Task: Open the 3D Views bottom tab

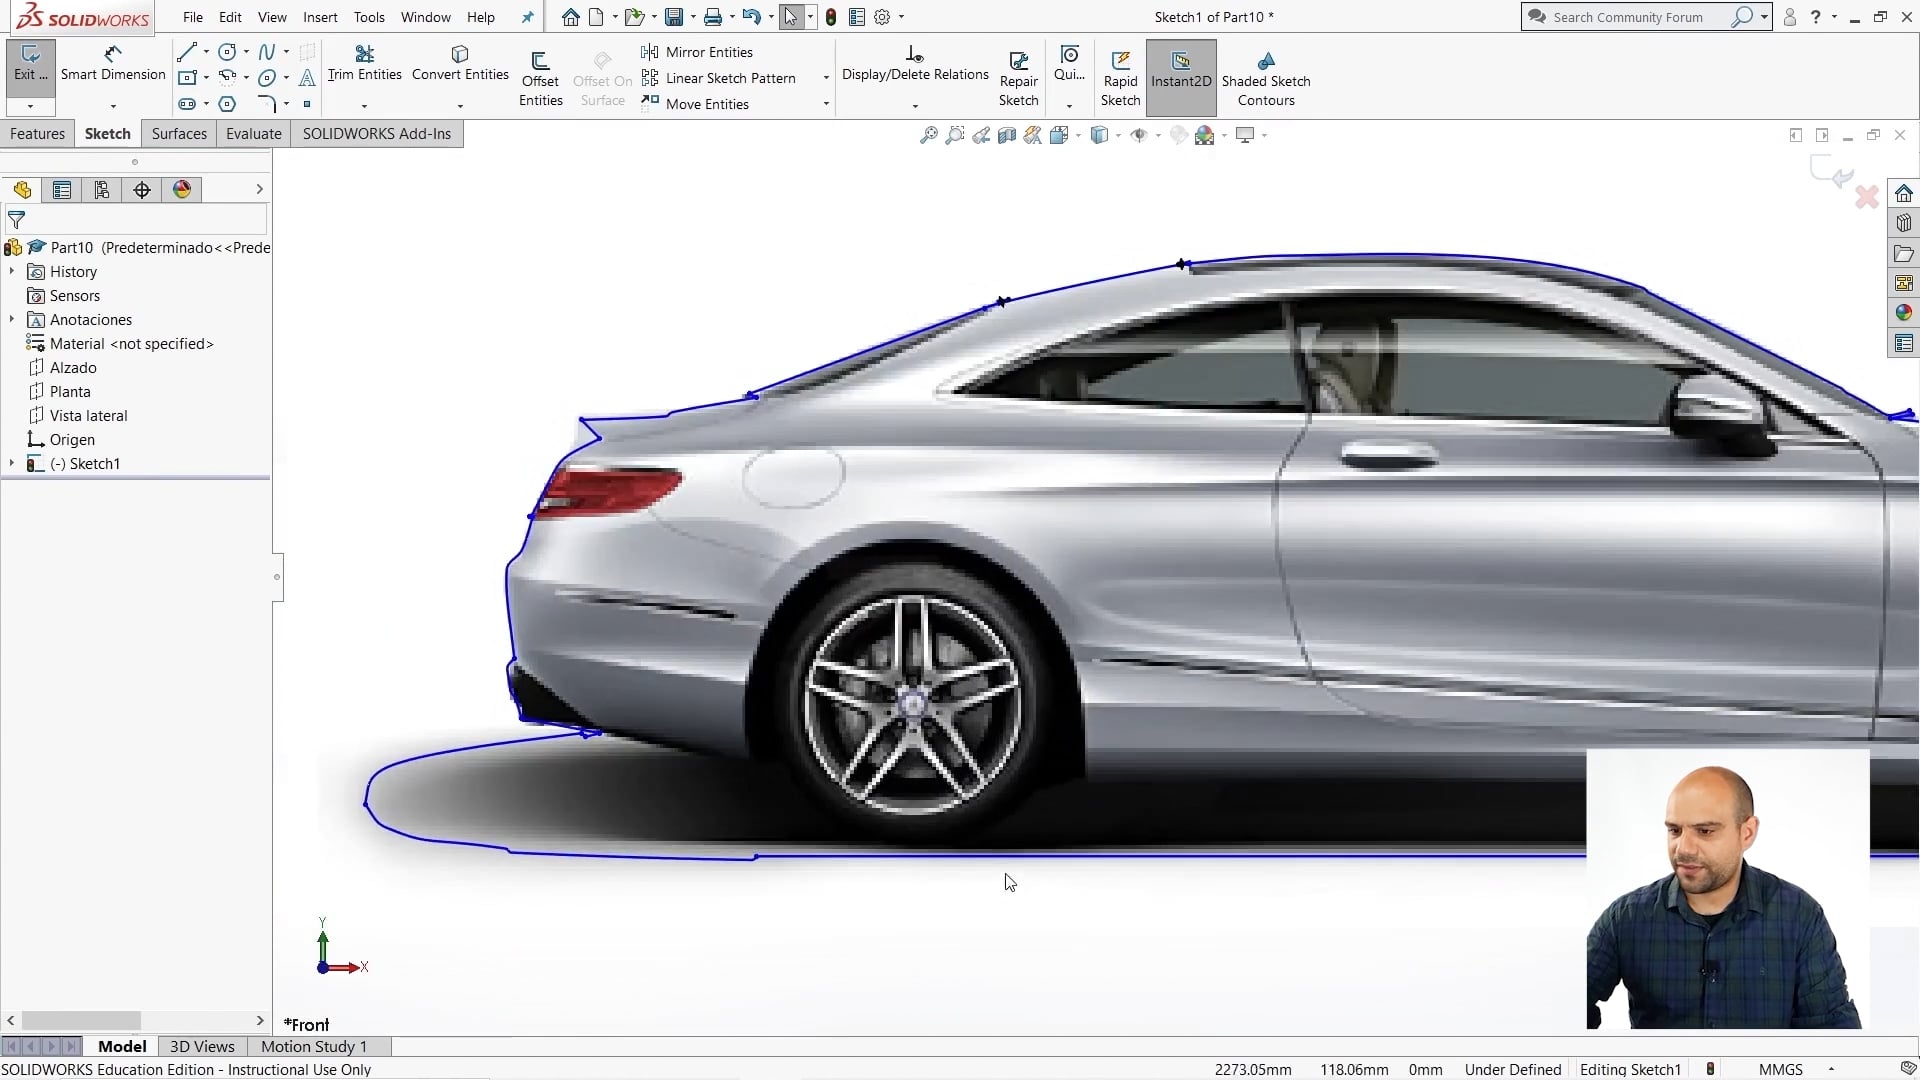Action: tap(202, 1046)
